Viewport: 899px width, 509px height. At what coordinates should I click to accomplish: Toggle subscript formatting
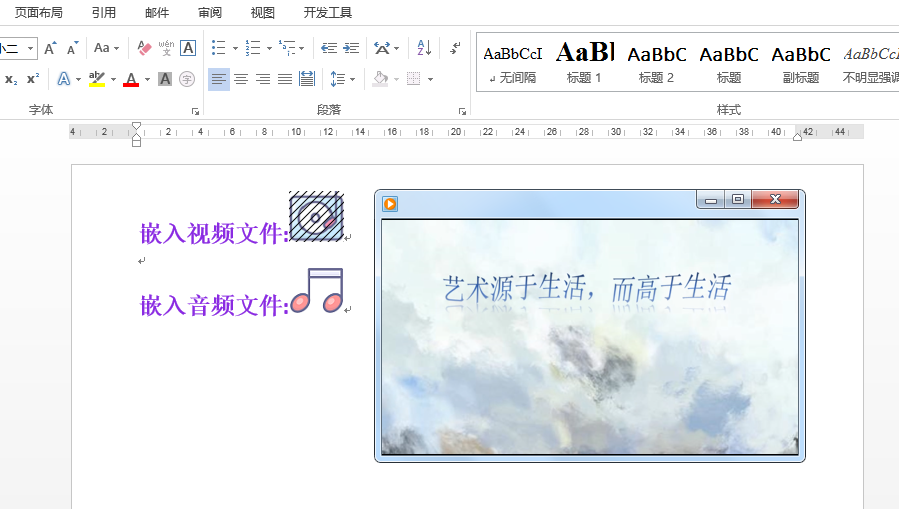11,79
